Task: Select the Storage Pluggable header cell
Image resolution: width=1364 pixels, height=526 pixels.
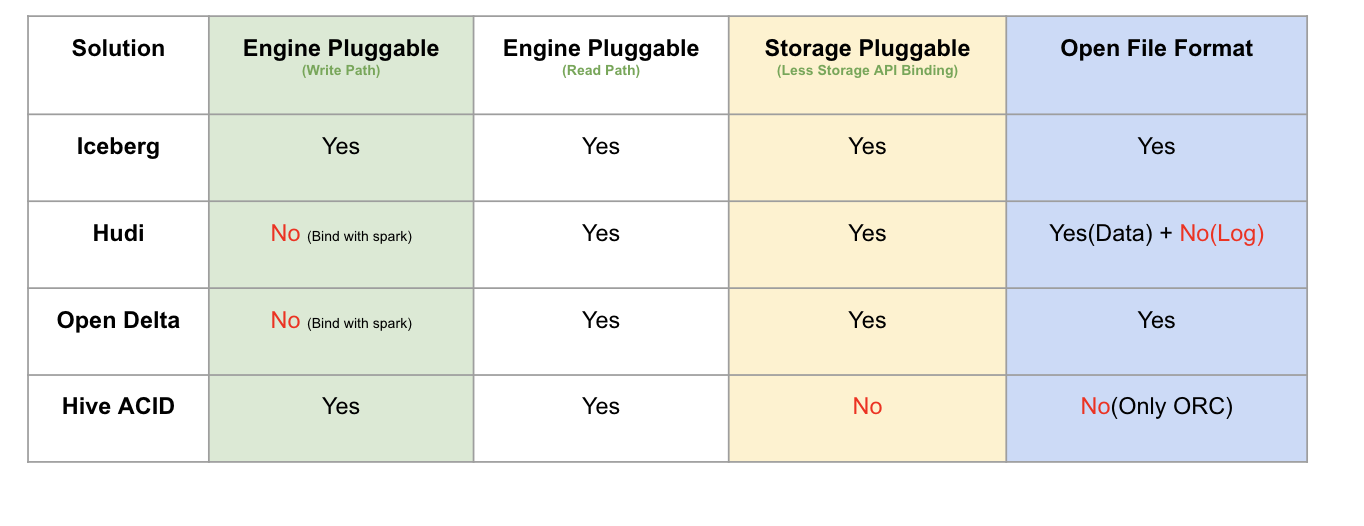Action: click(x=867, y=56)
